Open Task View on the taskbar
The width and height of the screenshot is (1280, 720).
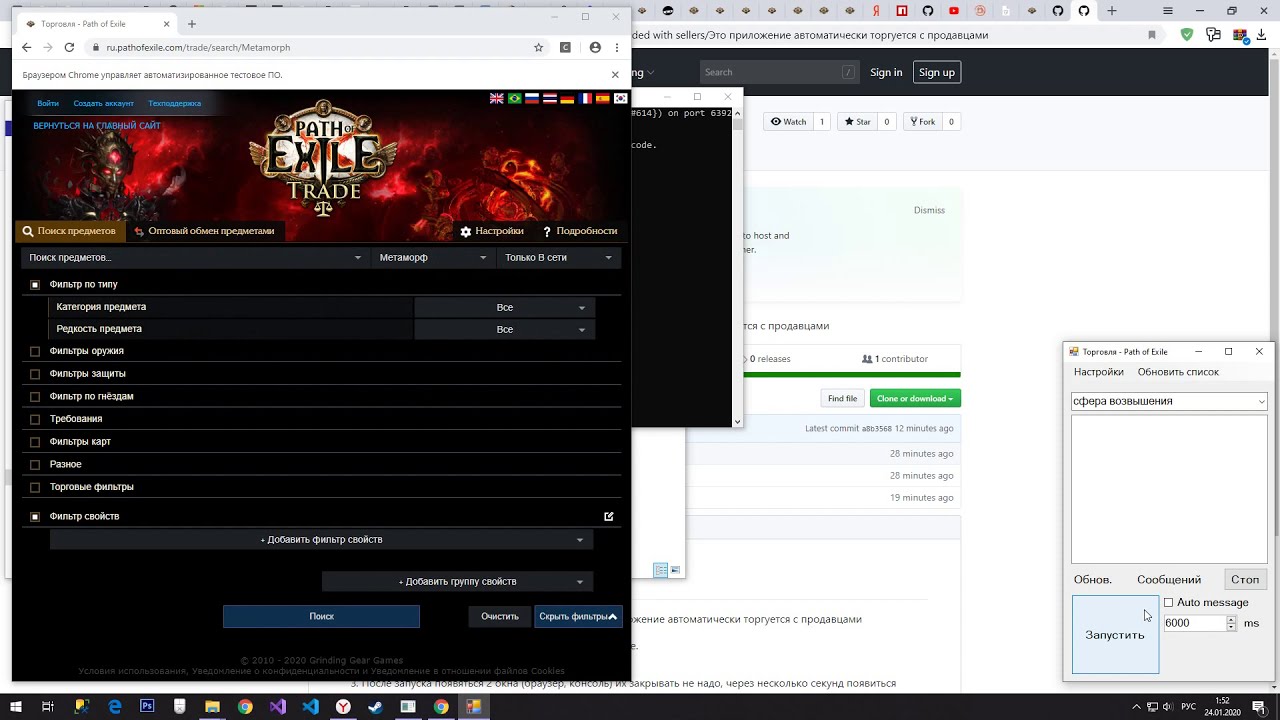[x=48, y=706]
